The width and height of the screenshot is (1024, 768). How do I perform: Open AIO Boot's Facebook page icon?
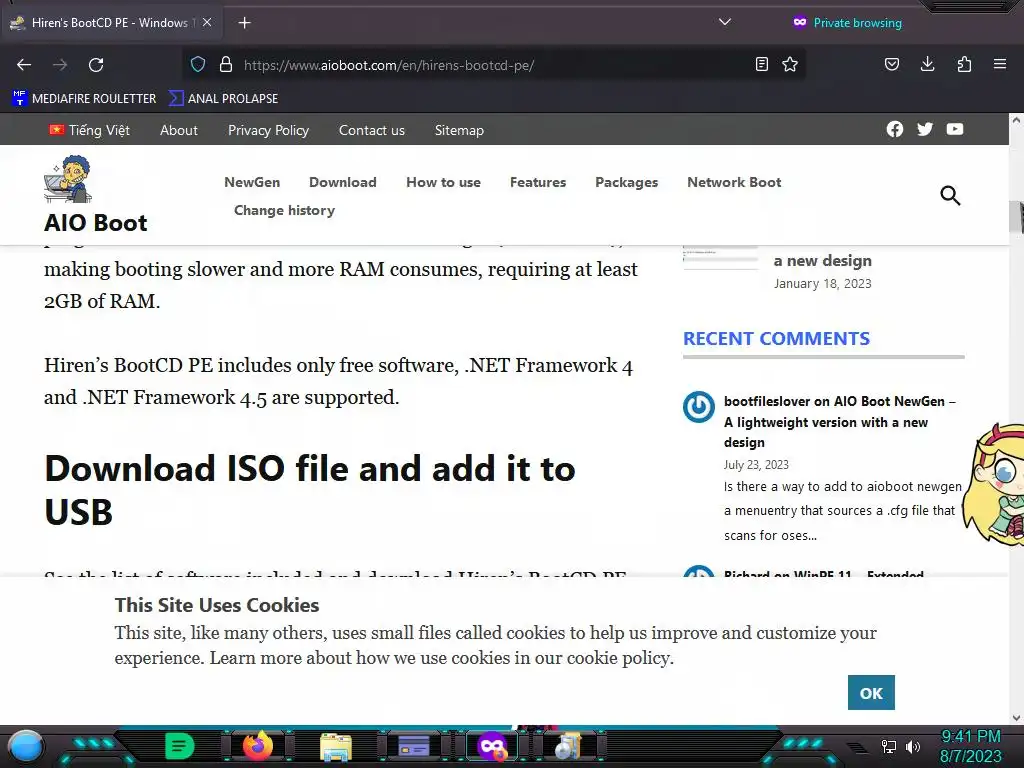click(x=895, y=129)
